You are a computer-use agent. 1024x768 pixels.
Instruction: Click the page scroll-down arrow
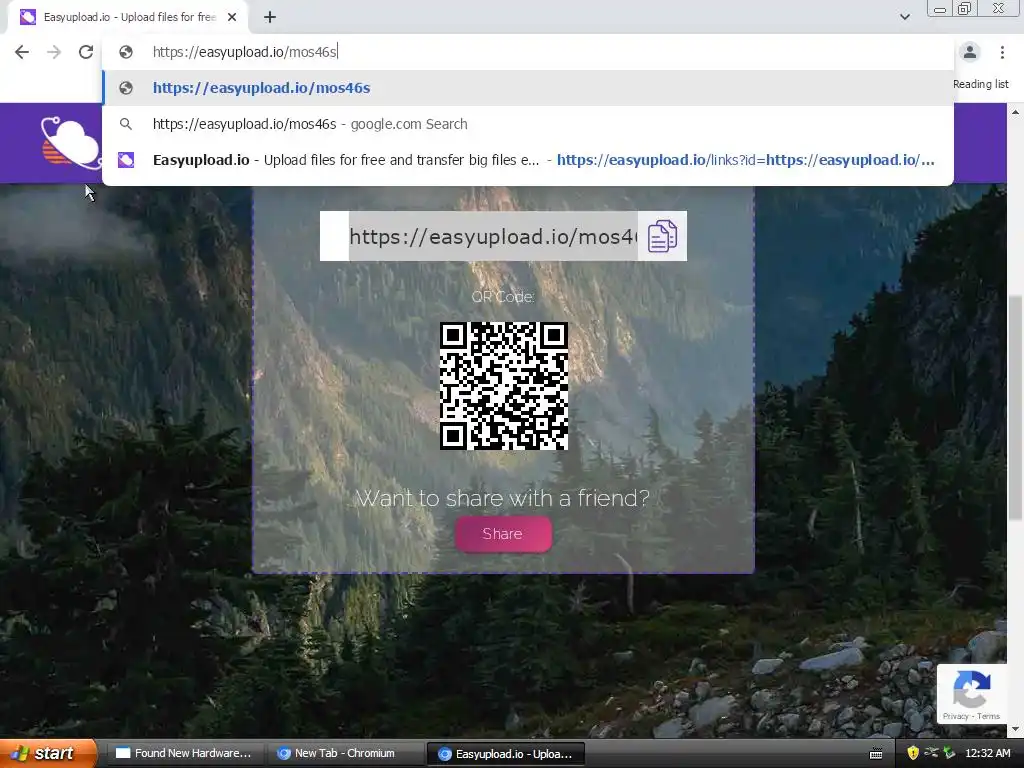pyautogui.click(x=1016, y=729)
